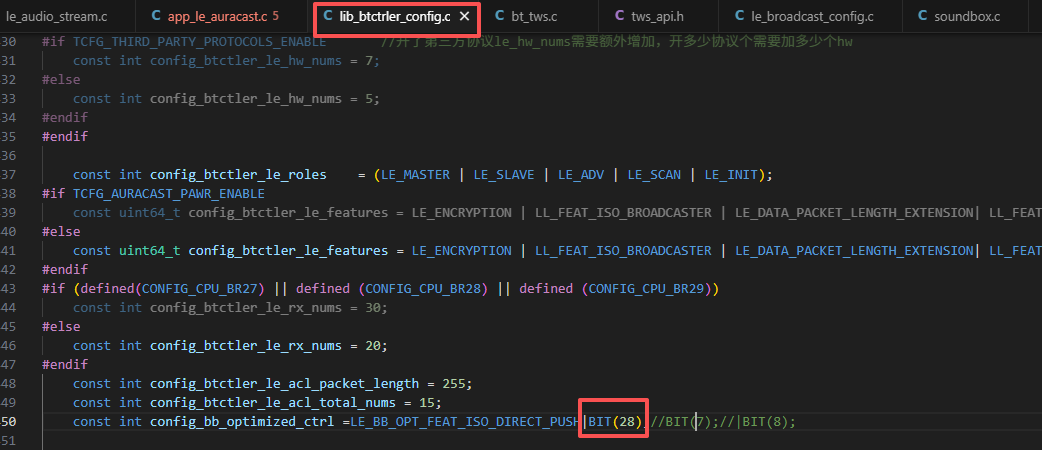Click line number 51 in the gutter
The image size is (1042, 450).
(x=8, y=441)
